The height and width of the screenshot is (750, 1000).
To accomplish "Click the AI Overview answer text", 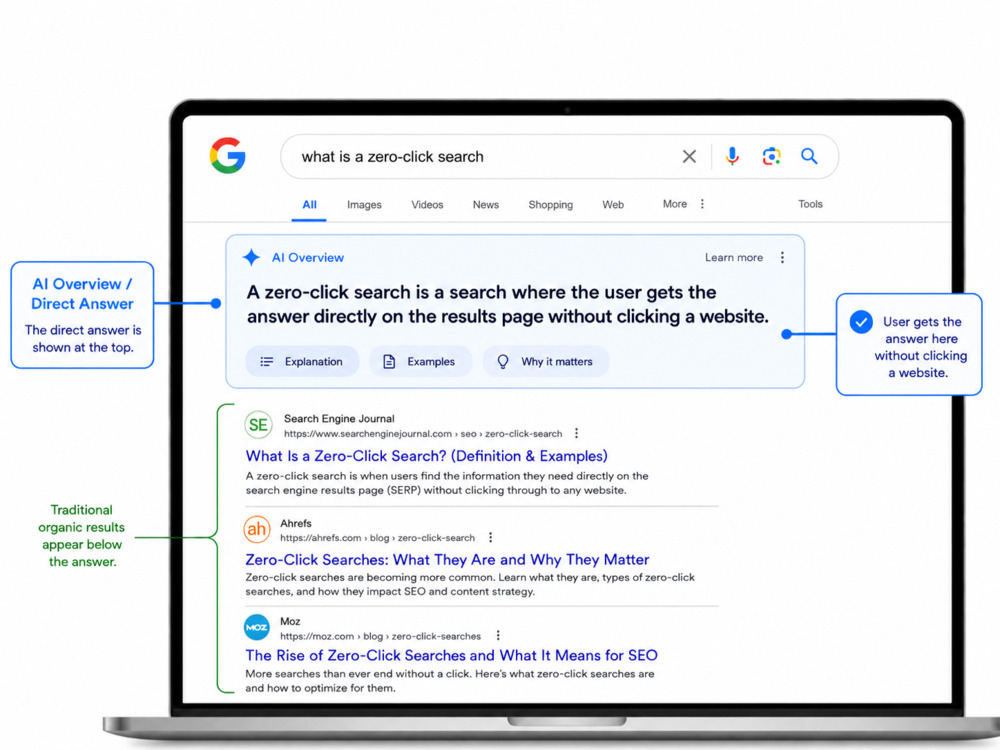I will tap(508, 304).
